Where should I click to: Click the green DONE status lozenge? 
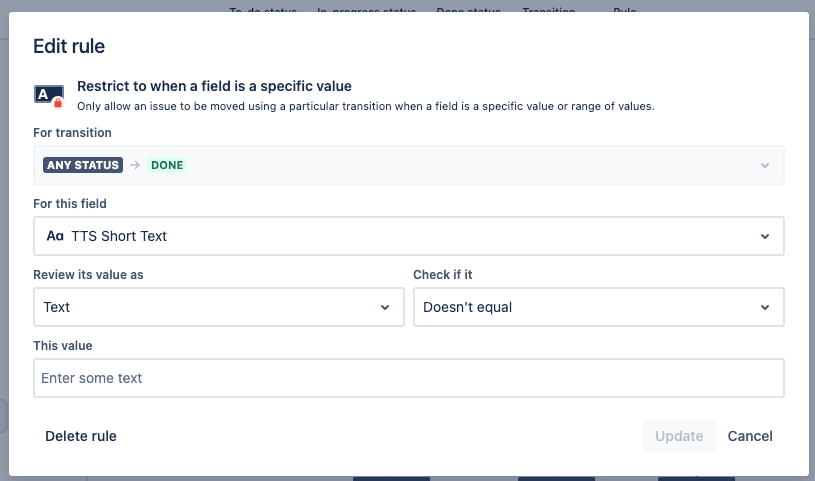click(167, 165)
